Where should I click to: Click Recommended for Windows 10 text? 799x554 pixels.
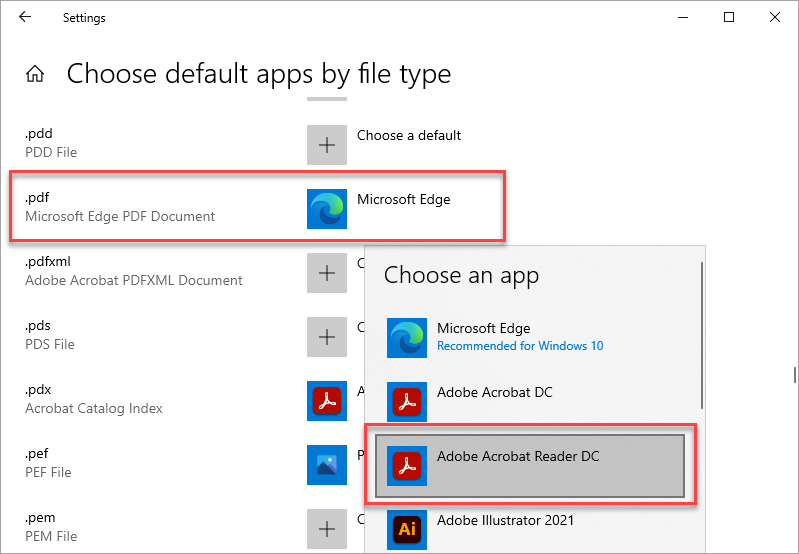pos(520,346)
